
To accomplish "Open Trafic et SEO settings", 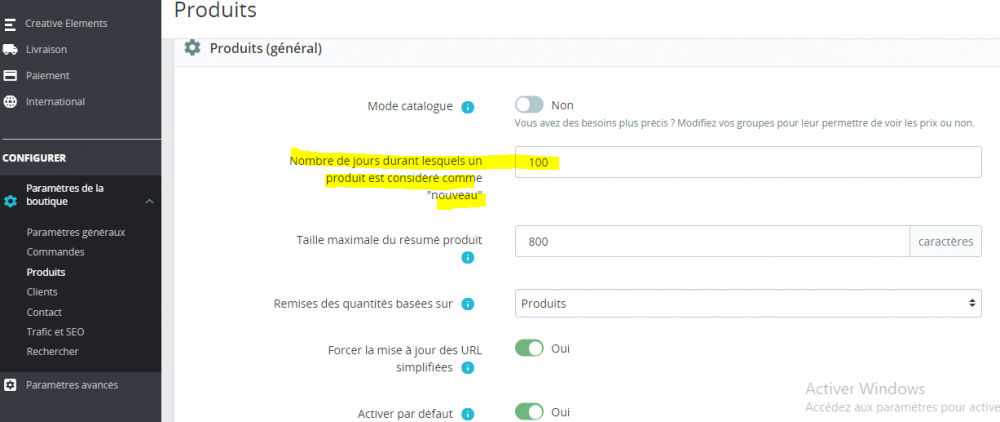I will (55, 331).
